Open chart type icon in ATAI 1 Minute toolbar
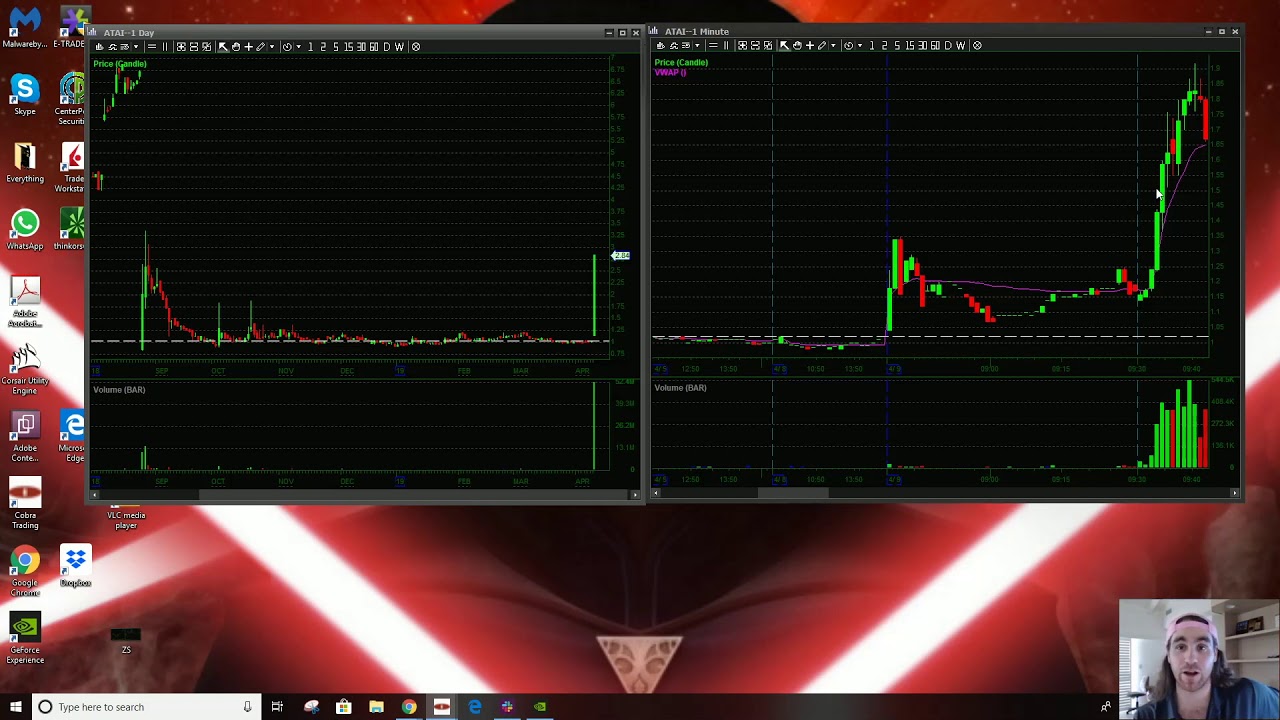The width and height of the screenshot is (1280, 720). click(661, 45)
